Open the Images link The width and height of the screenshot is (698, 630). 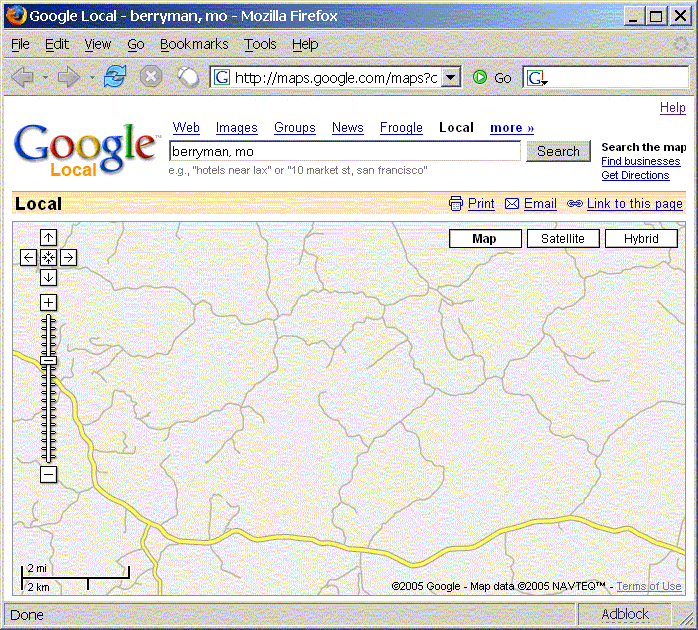(236, 128)
